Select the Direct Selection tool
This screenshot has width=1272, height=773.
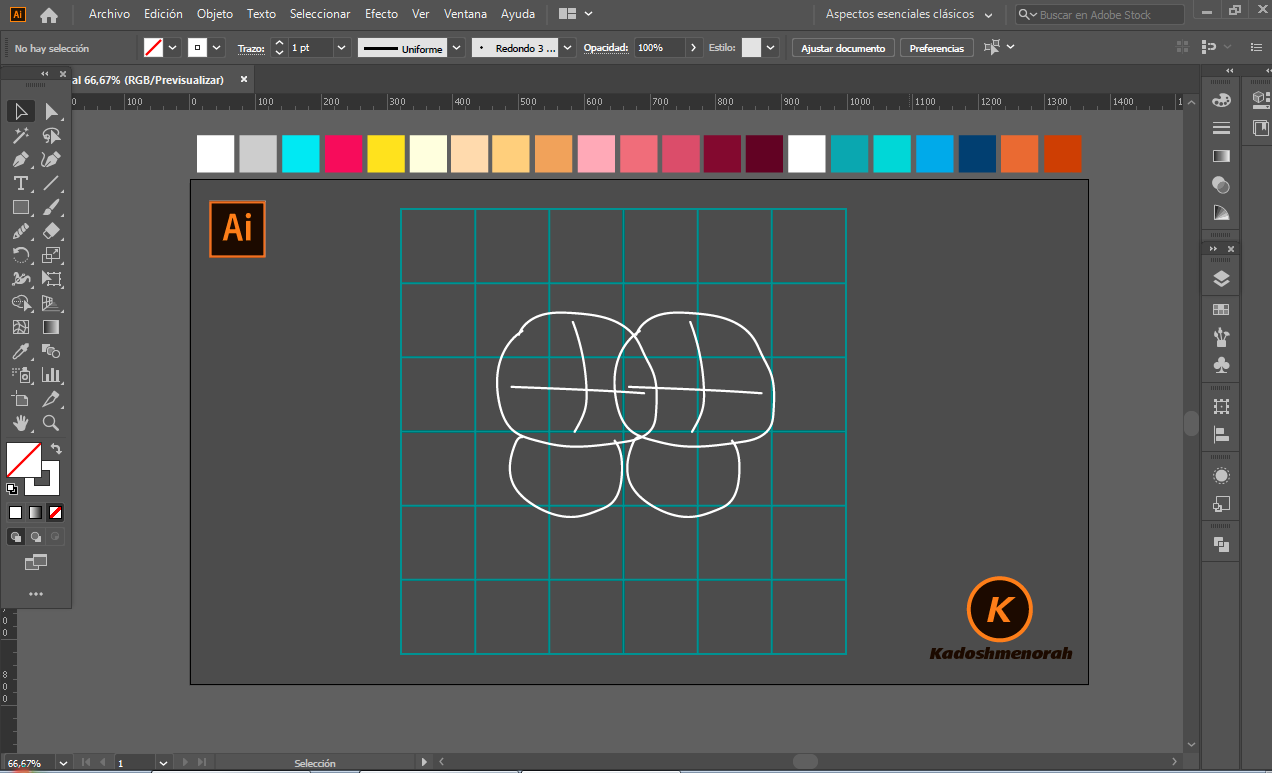click(51, 111)
